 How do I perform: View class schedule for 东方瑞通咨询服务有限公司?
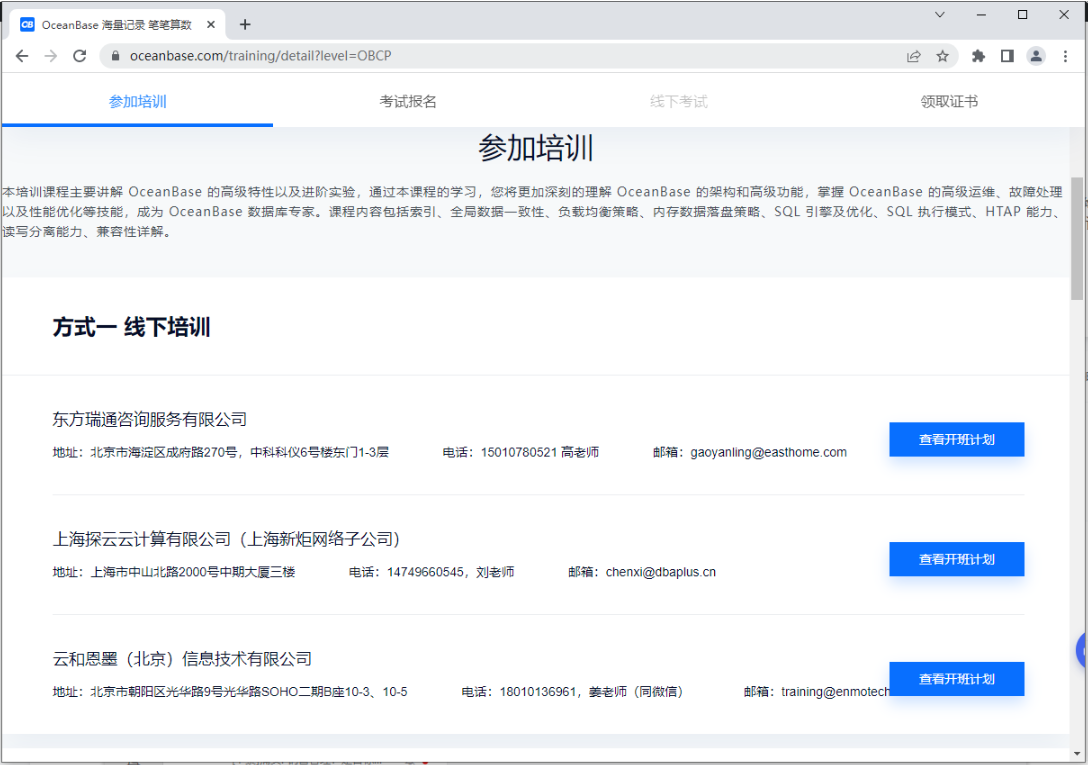point(957,439)
